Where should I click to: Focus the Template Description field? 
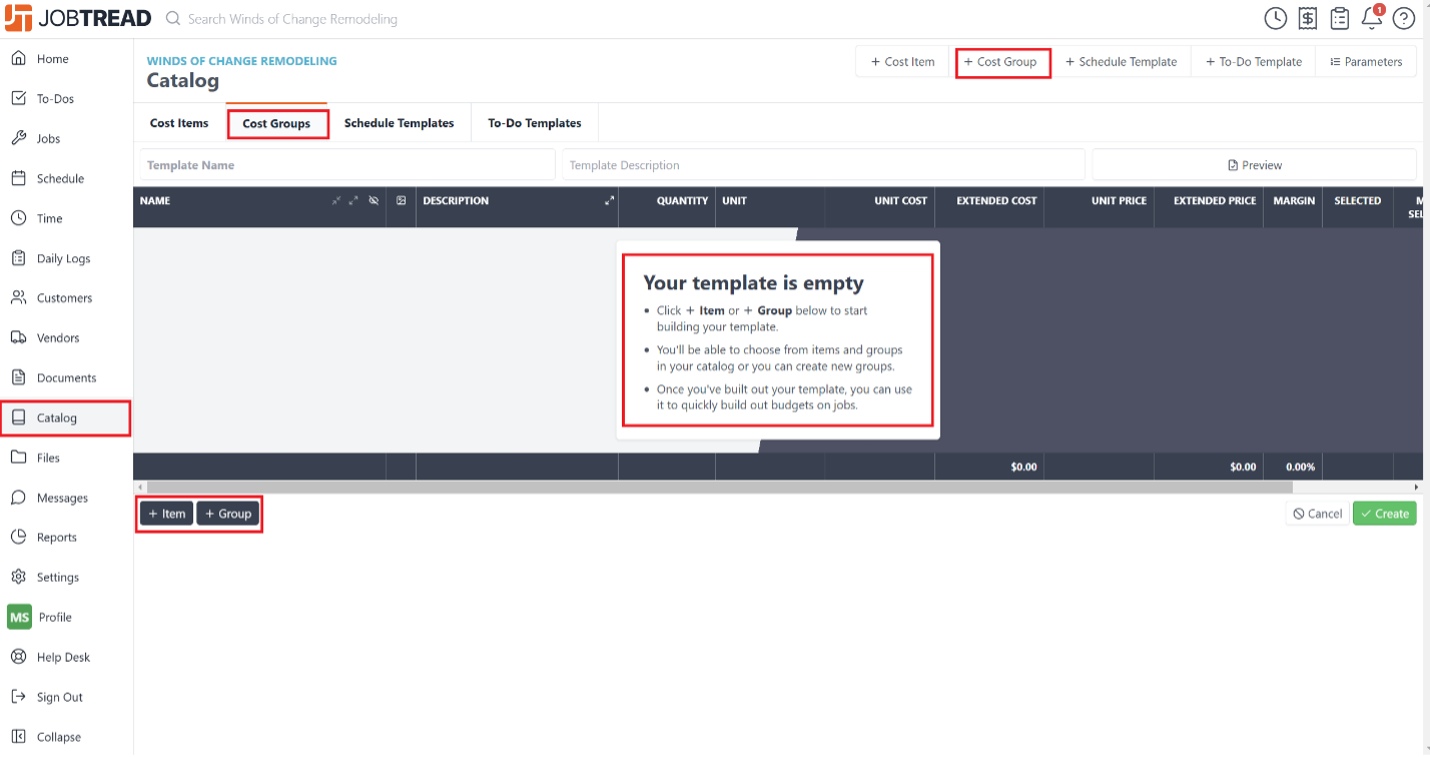[x=823, y=165]
